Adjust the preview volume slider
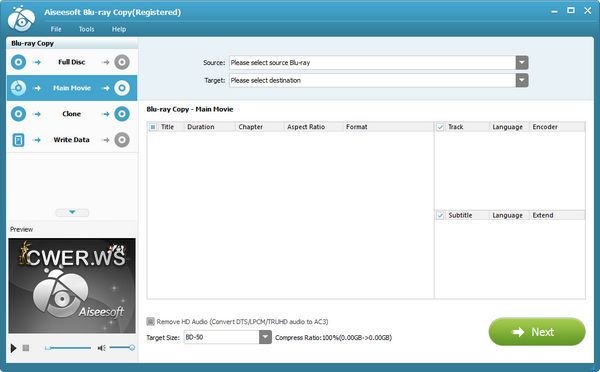The height and width of the screenshot is (372, 600). click(x=122, y=348)
